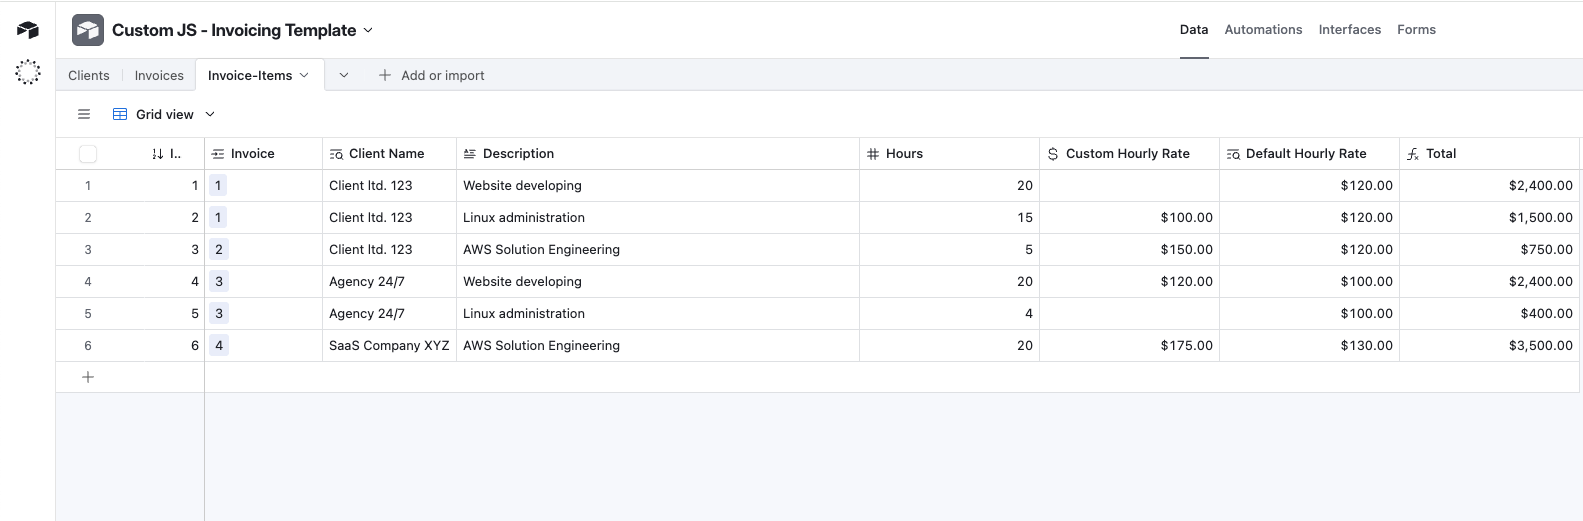Select the Invoice column header
This screenshot has height=521, width=1583.
click(x=264, y=153)
